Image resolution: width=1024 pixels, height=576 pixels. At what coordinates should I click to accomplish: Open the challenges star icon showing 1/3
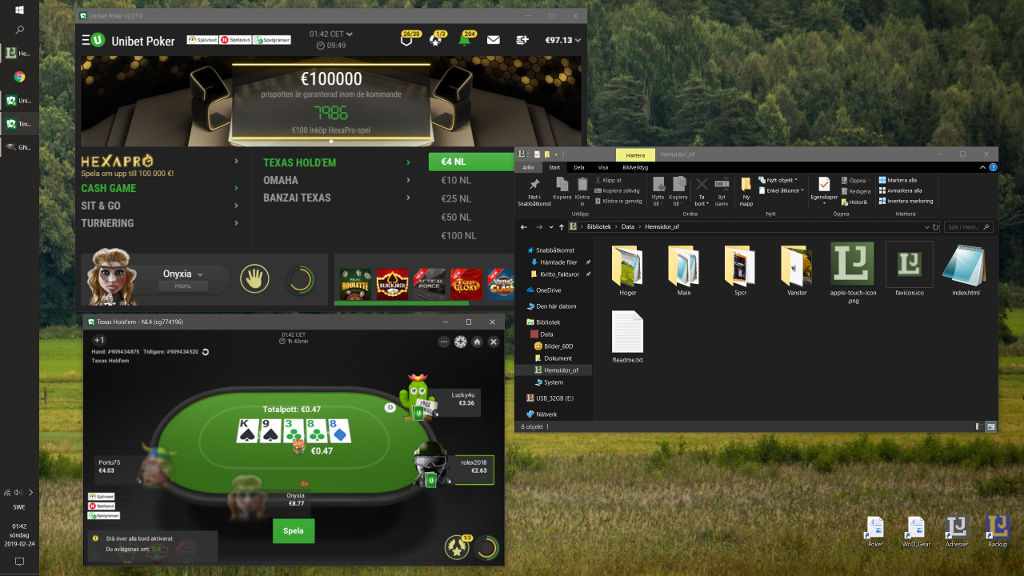[436, 39]
